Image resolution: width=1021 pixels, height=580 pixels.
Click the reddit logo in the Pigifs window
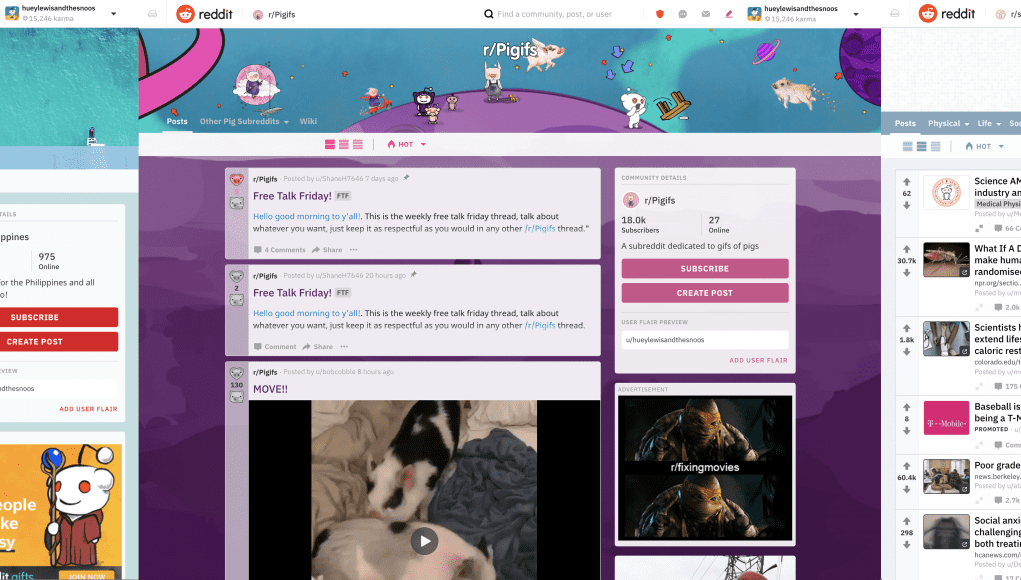click(x=204, y=14)
